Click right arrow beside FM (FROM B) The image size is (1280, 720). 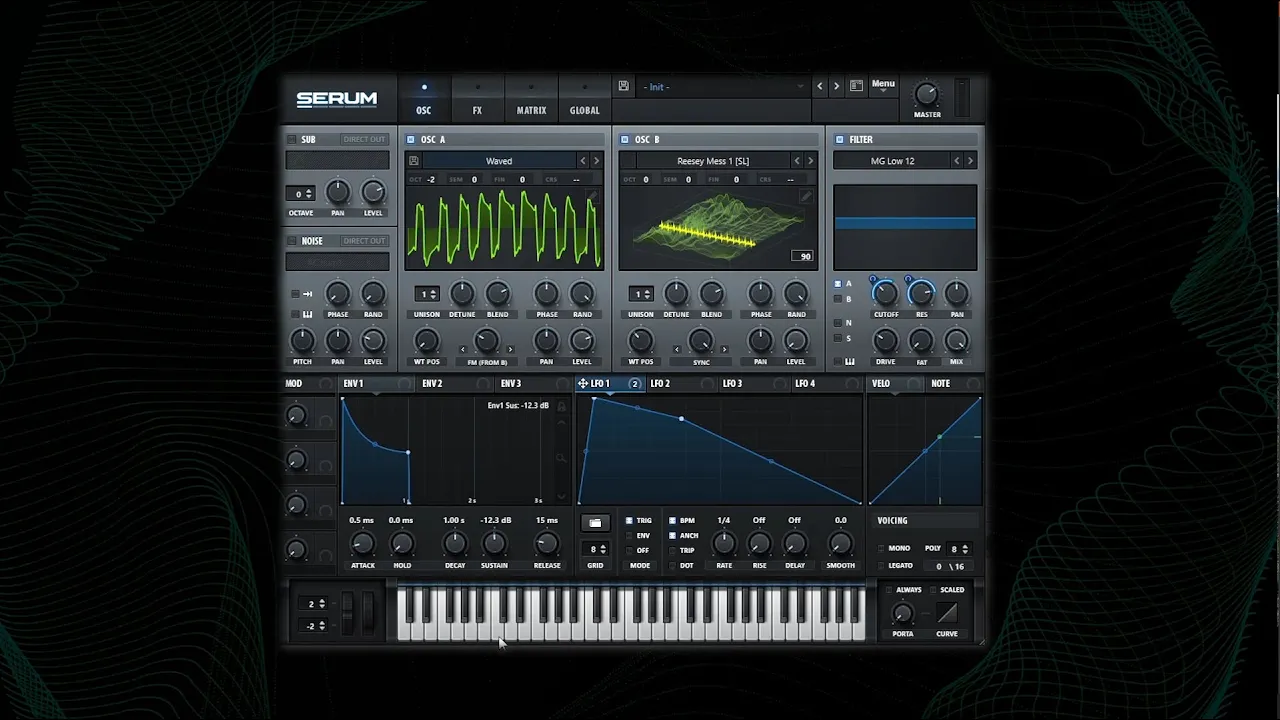pos(510,349)
